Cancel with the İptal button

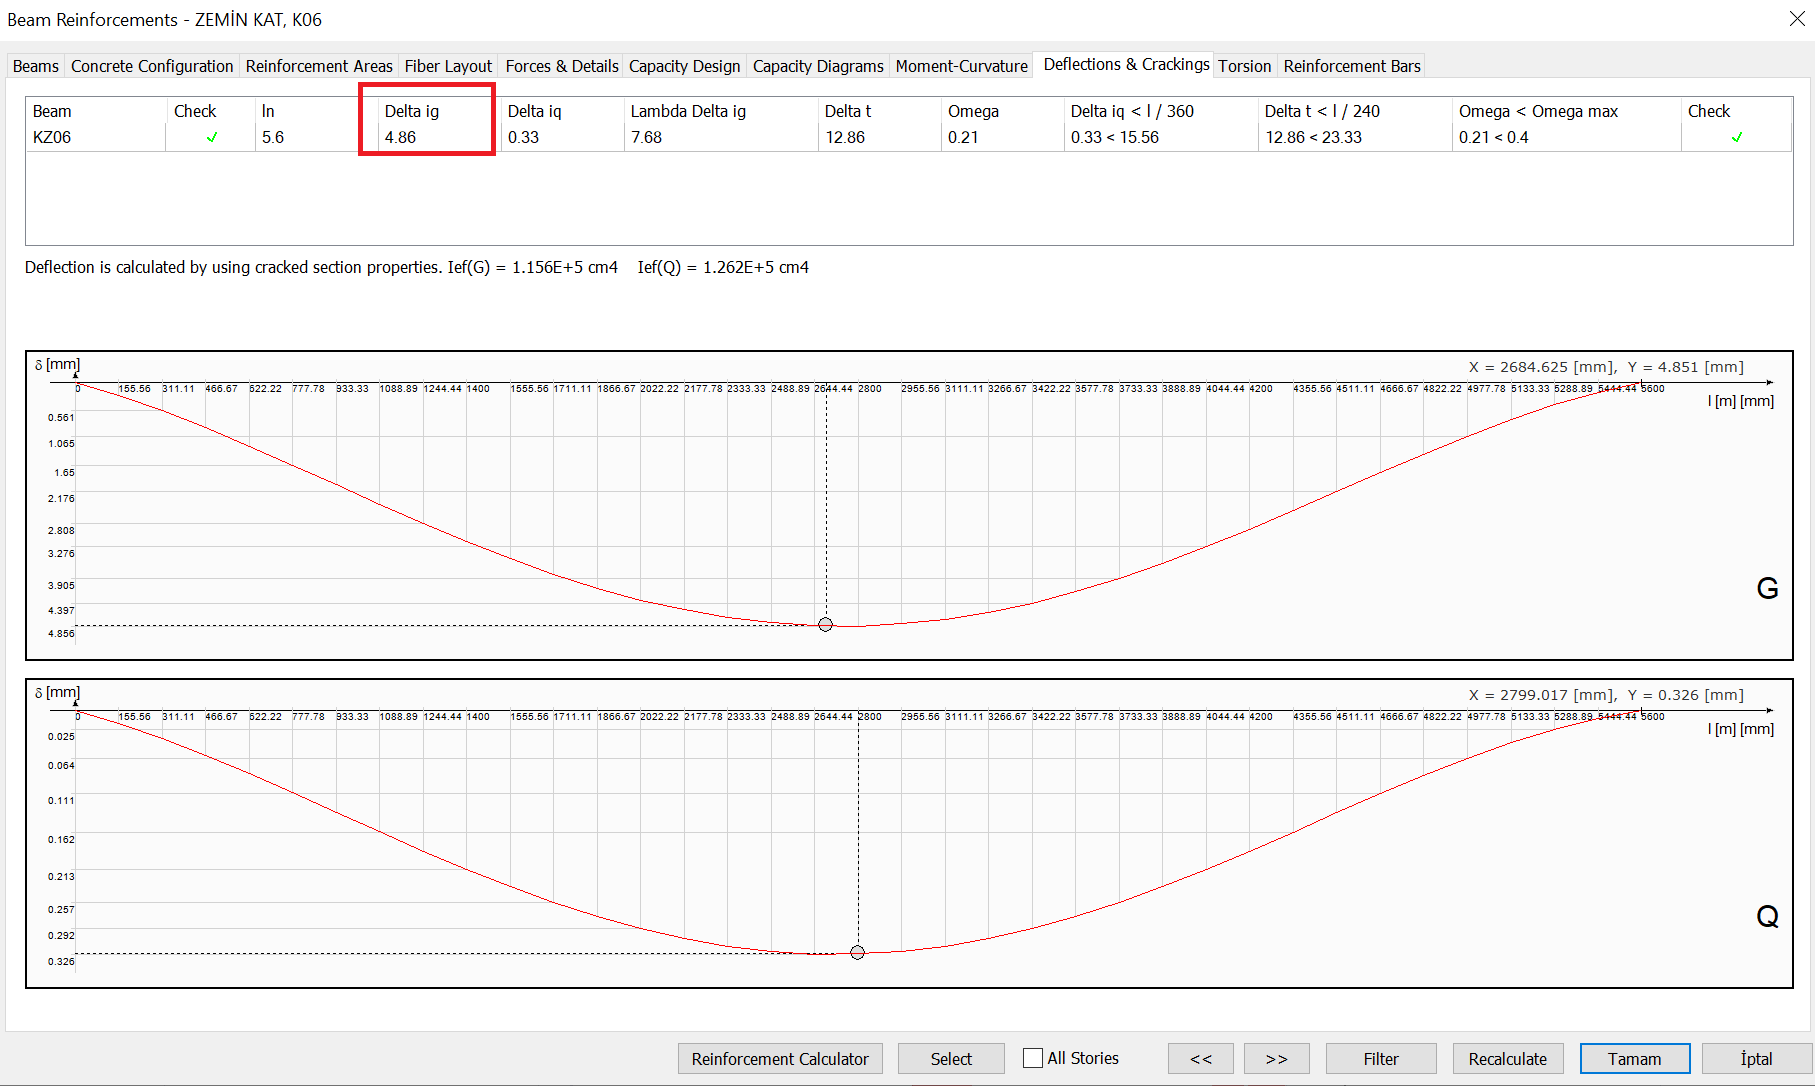click(1756, 1059)
